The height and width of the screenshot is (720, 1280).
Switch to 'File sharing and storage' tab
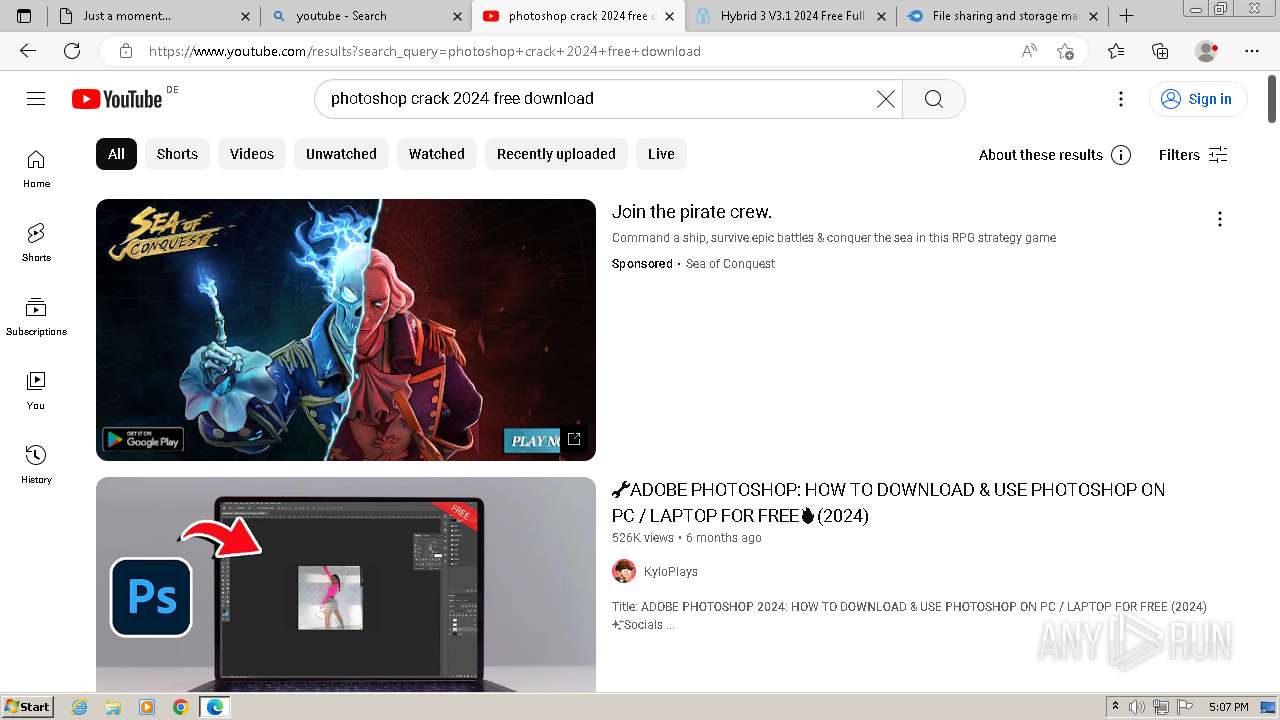1002,16
